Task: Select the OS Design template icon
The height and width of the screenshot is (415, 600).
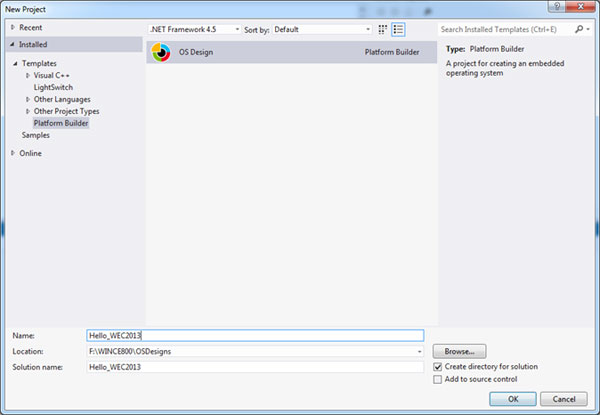Action: click(161, 52)
